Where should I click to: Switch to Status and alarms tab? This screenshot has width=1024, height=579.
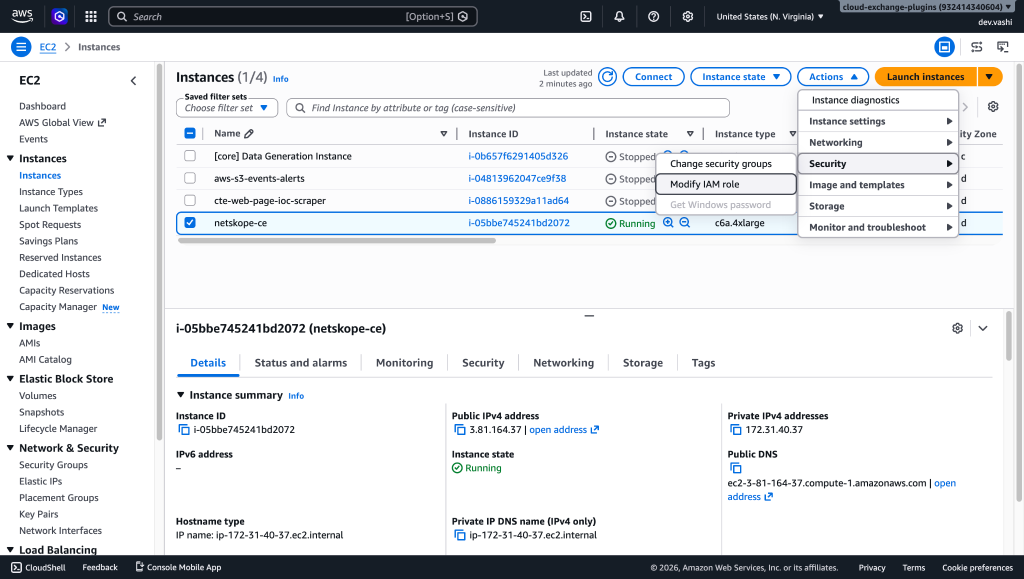tap(300, 363)
